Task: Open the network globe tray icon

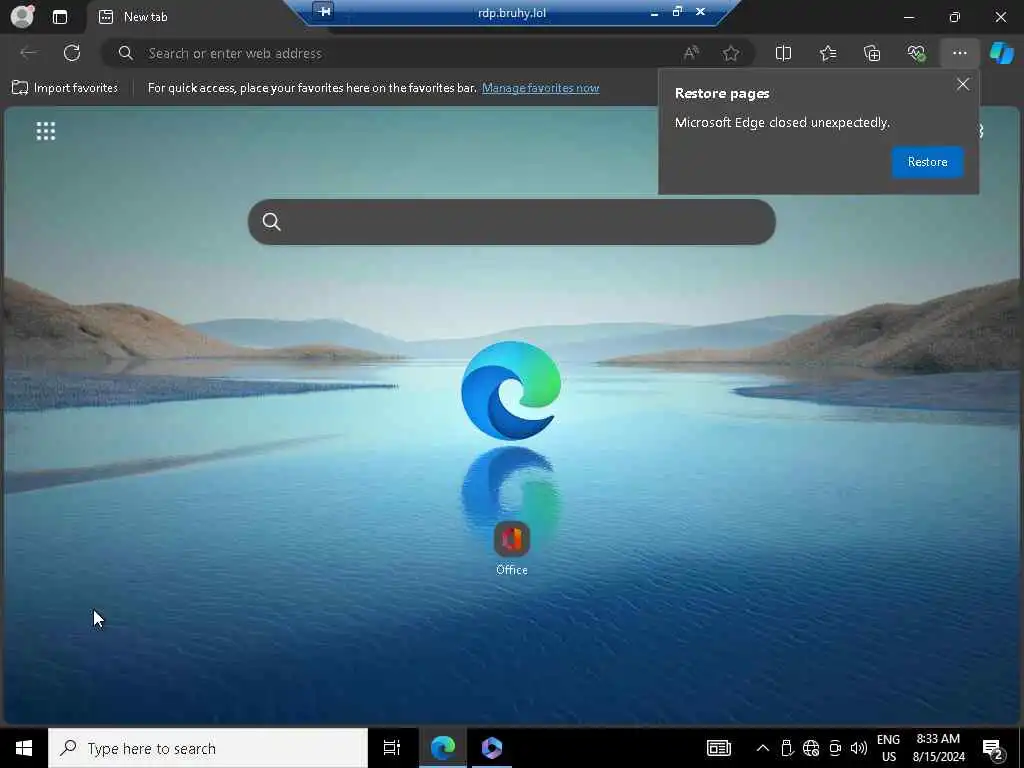Action: 810,748
